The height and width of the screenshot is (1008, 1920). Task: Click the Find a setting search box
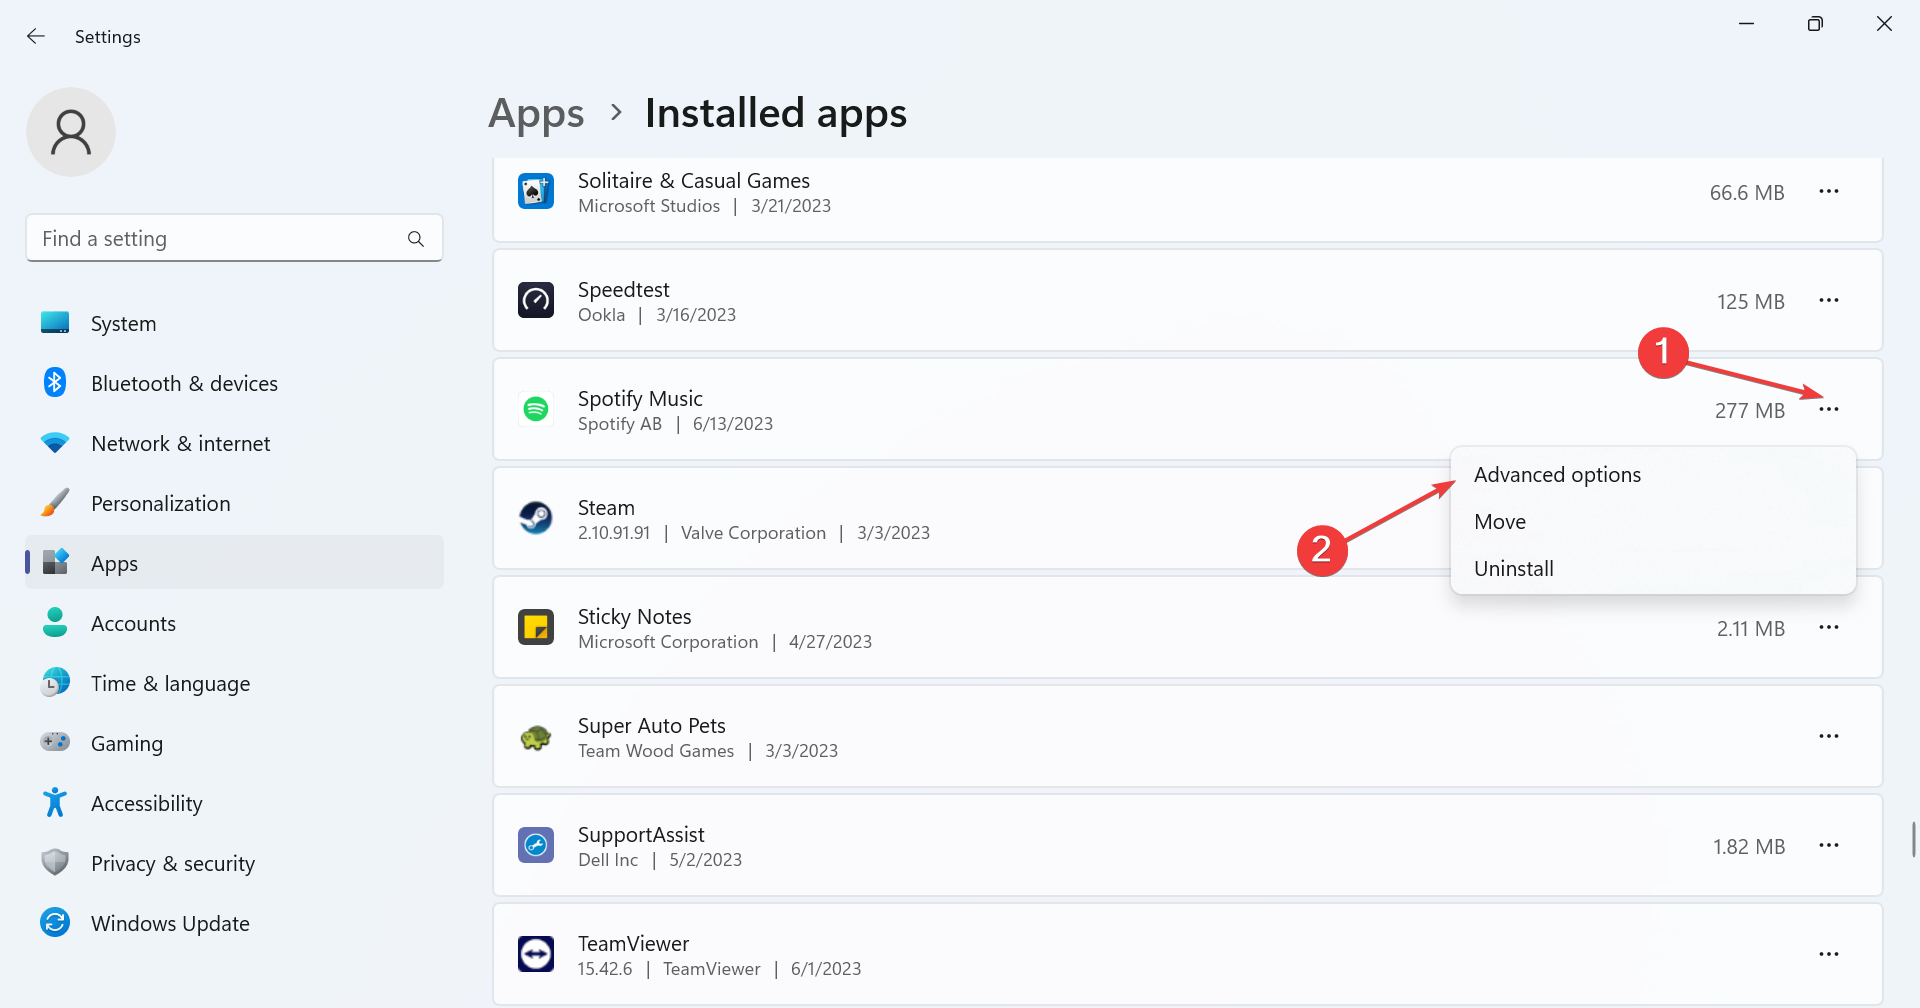tap(234, 238)
